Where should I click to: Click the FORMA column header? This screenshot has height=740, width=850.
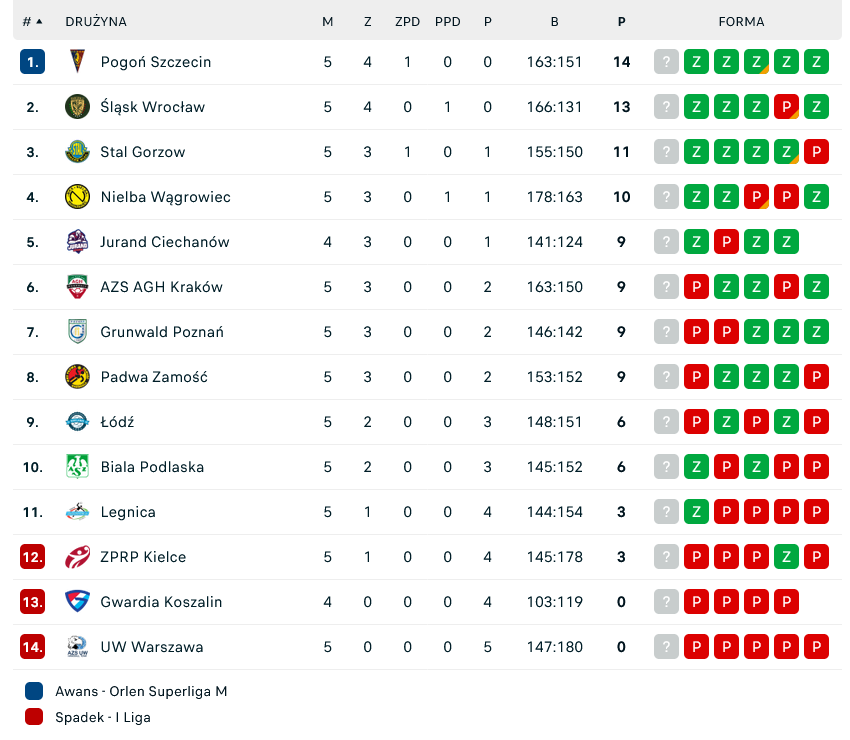741,22
